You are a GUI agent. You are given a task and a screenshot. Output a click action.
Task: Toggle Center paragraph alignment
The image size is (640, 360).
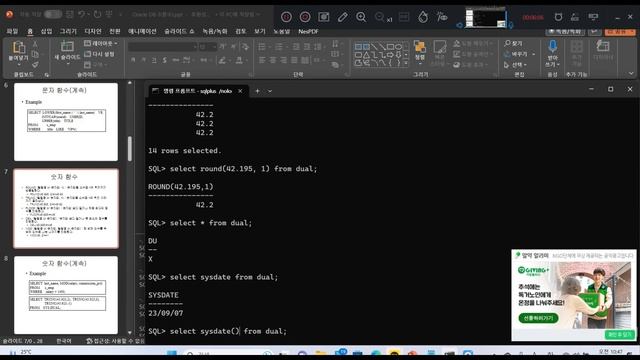click(x=273, y=60)
